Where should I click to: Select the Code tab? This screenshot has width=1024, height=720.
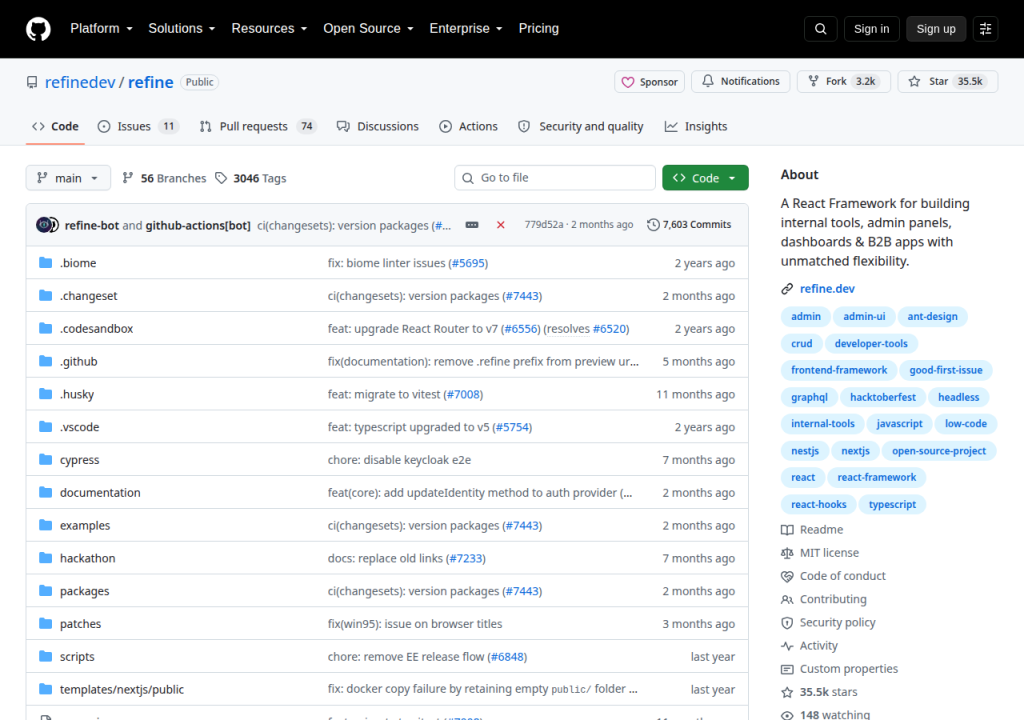pos(56,127)
